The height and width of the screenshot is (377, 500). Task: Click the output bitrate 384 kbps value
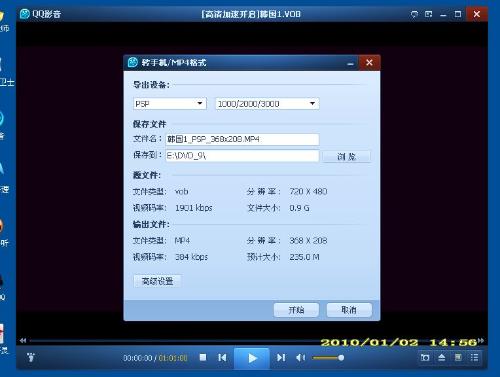click(x=191, y=257)
